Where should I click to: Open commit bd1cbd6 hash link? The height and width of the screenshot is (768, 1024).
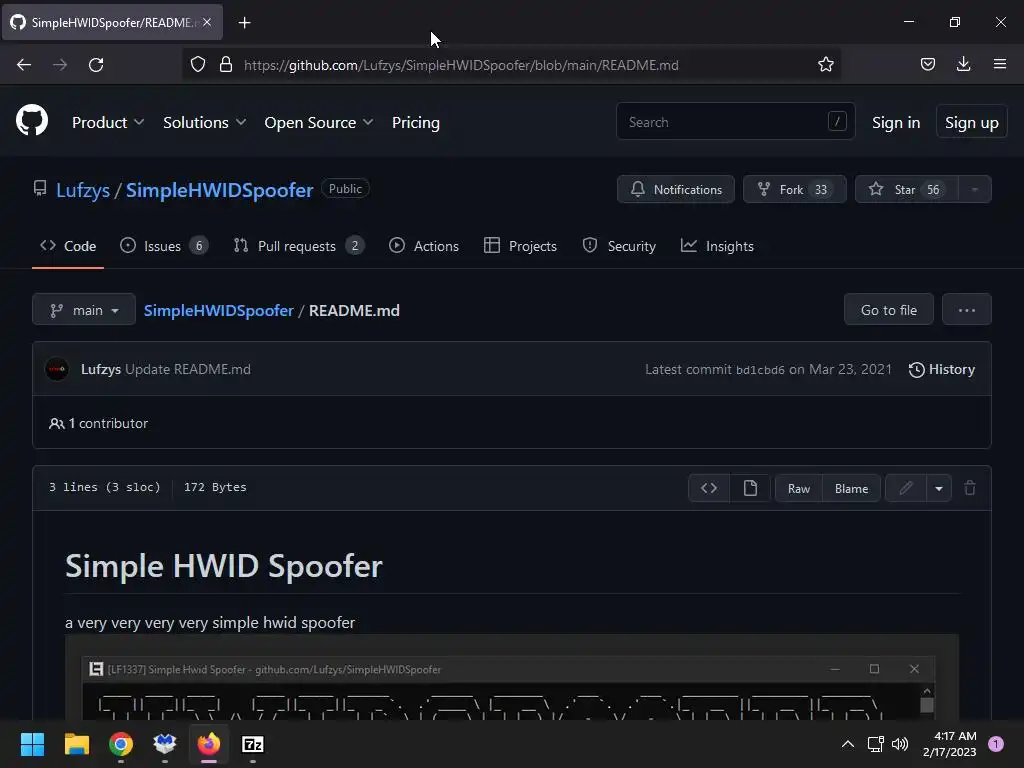pyautogui.click(x=760, y=370)
